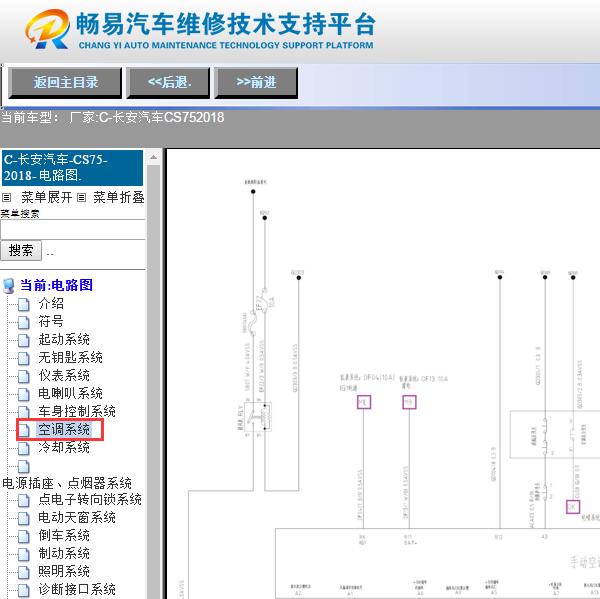Screen dimensions: 600x599
Task: Open the 无钥匙系统 circuit entry
Action: click(70, 357)
